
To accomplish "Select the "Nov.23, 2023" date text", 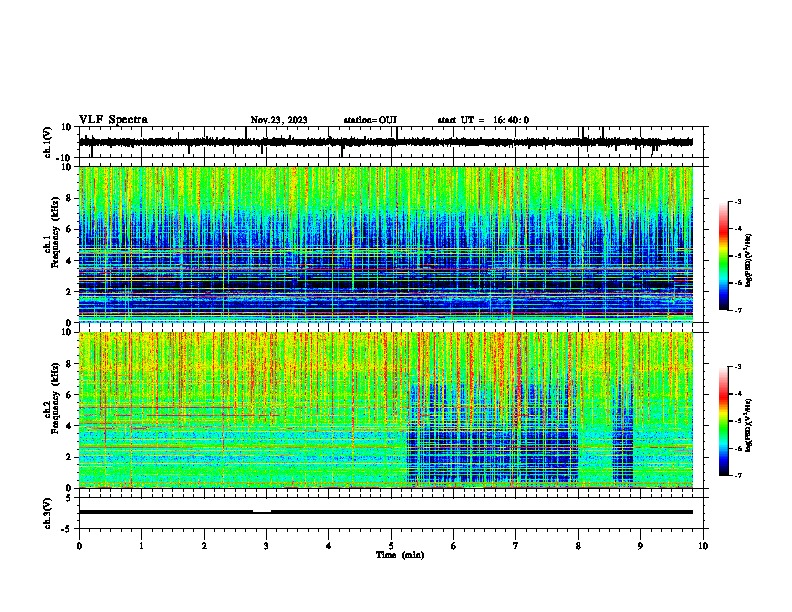I will coord(279,120).
